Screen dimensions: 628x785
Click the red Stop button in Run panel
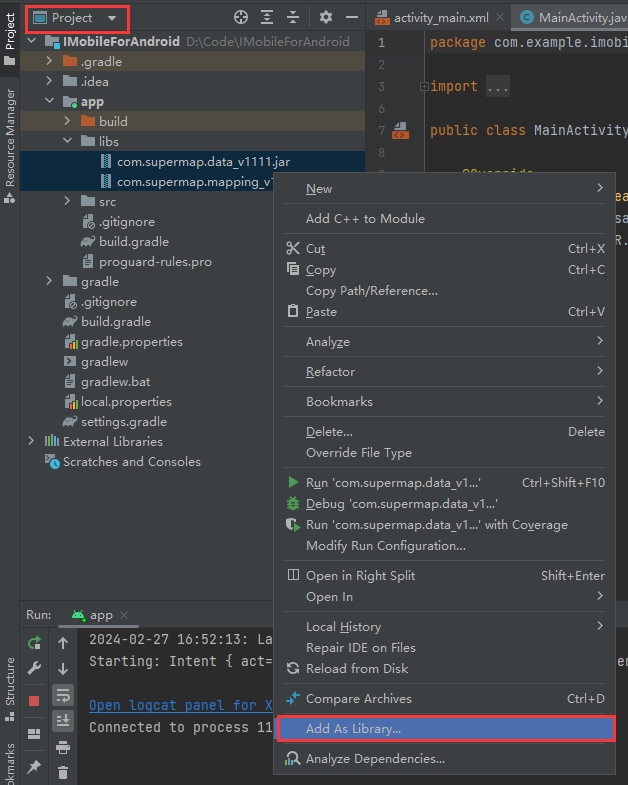(34, 700)
